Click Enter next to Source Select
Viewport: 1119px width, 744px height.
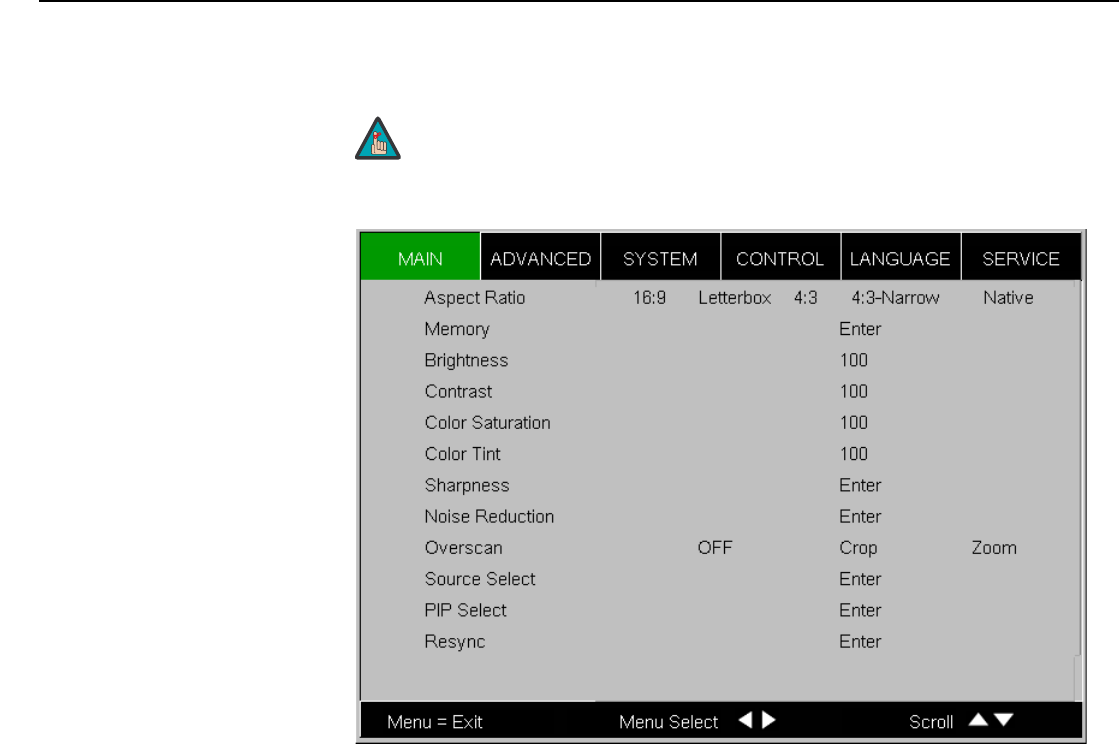(860, 579)
